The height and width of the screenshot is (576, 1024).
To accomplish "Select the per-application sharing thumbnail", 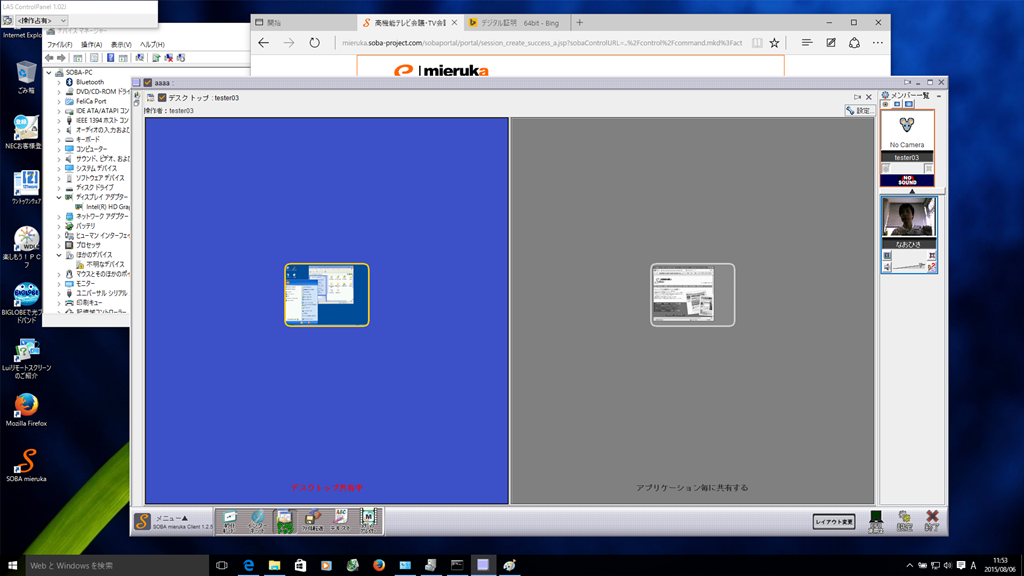I will (692, 295).
